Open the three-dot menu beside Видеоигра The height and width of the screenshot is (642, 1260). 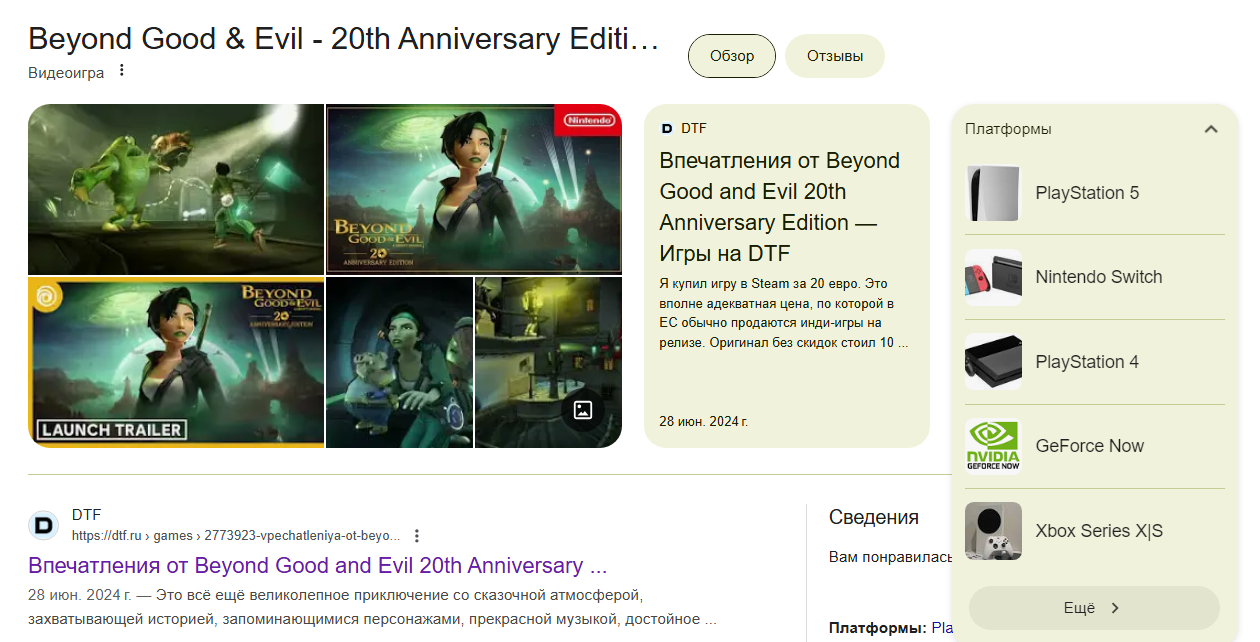click(122, 71)
